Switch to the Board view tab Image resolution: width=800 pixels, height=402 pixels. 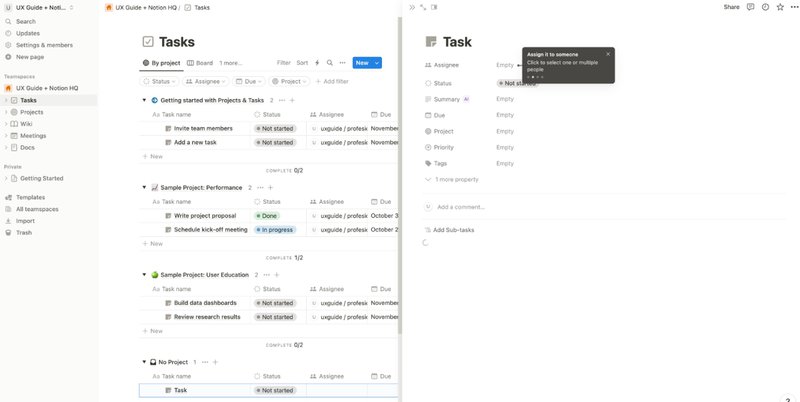click(x=199, y=63)
